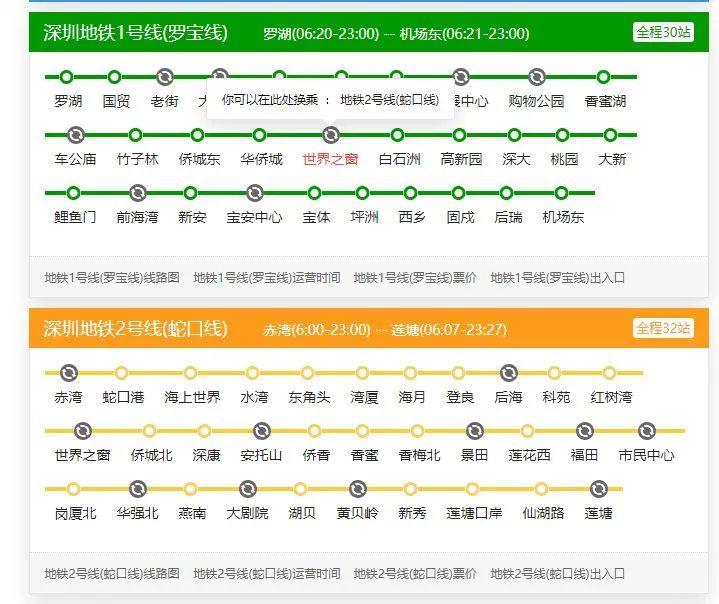The height and width of the screenshot is (604, 719).
Task: Click the 香蜜湖 station circle marker
Action: (x=603, y=77)
